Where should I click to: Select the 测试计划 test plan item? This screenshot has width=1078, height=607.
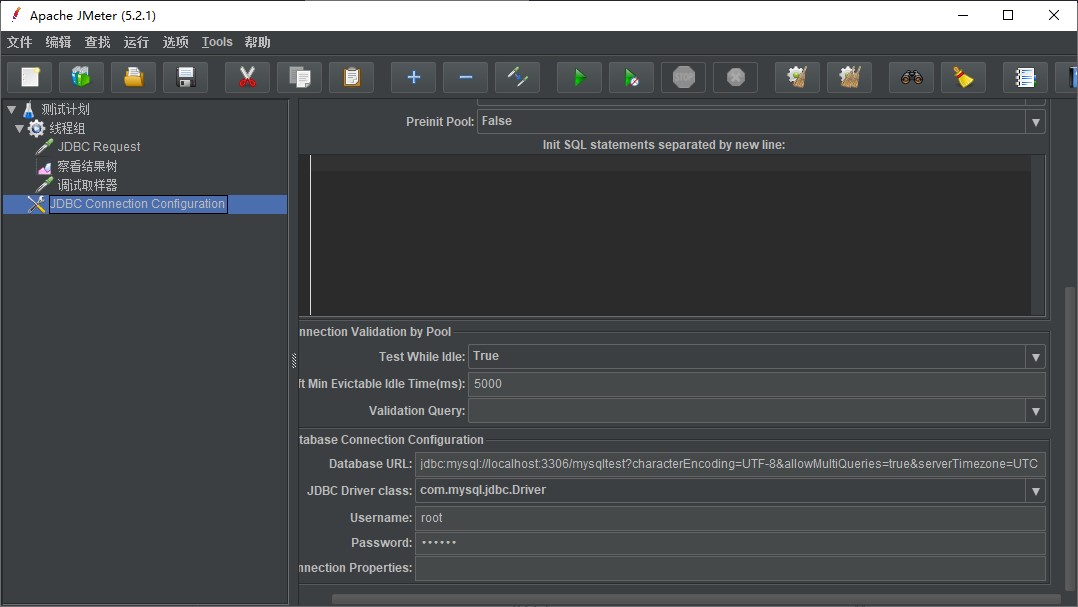[65, 109]
